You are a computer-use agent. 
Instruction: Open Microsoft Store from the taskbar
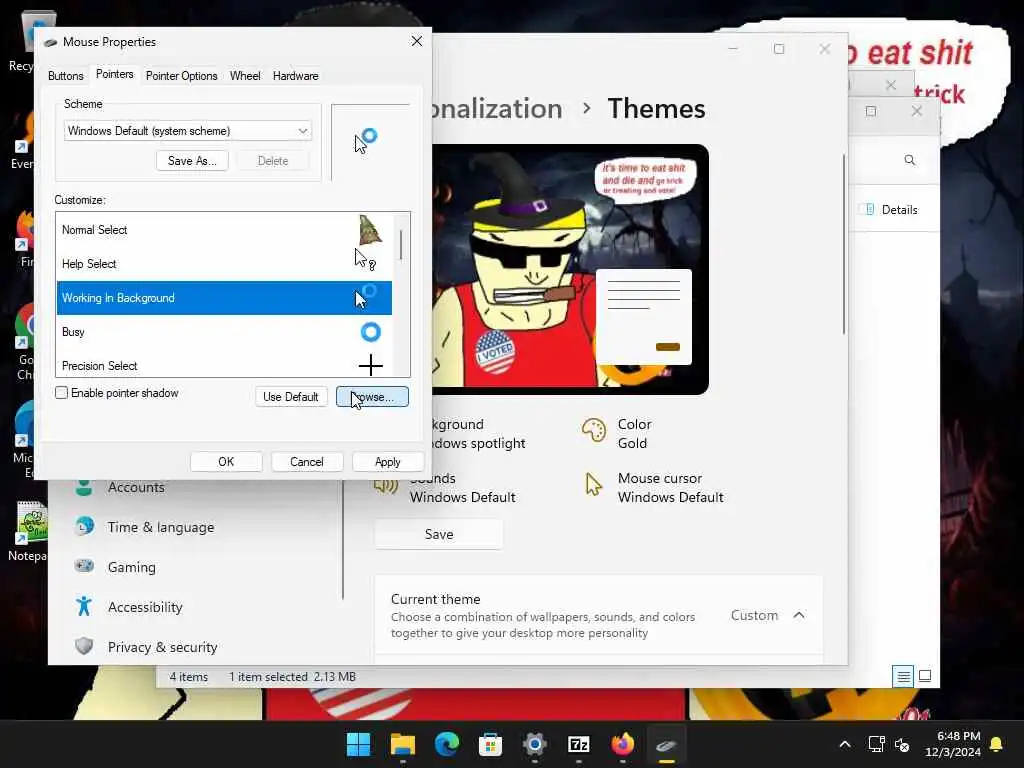tap(490, 744)
